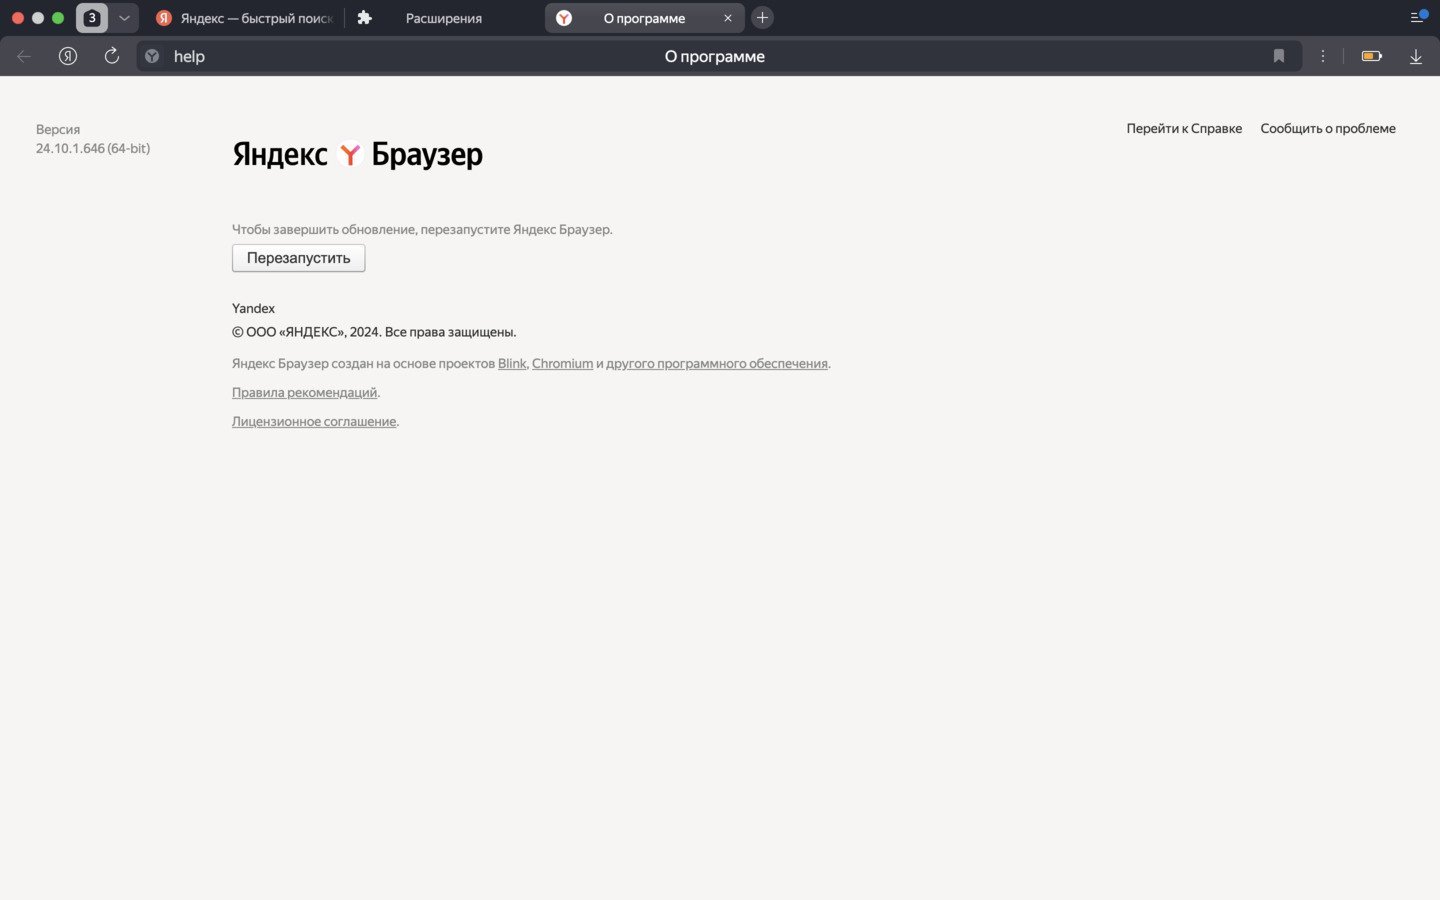Select the О программе tab
This screenshot has height=900, width=1440.
point(644,18)
